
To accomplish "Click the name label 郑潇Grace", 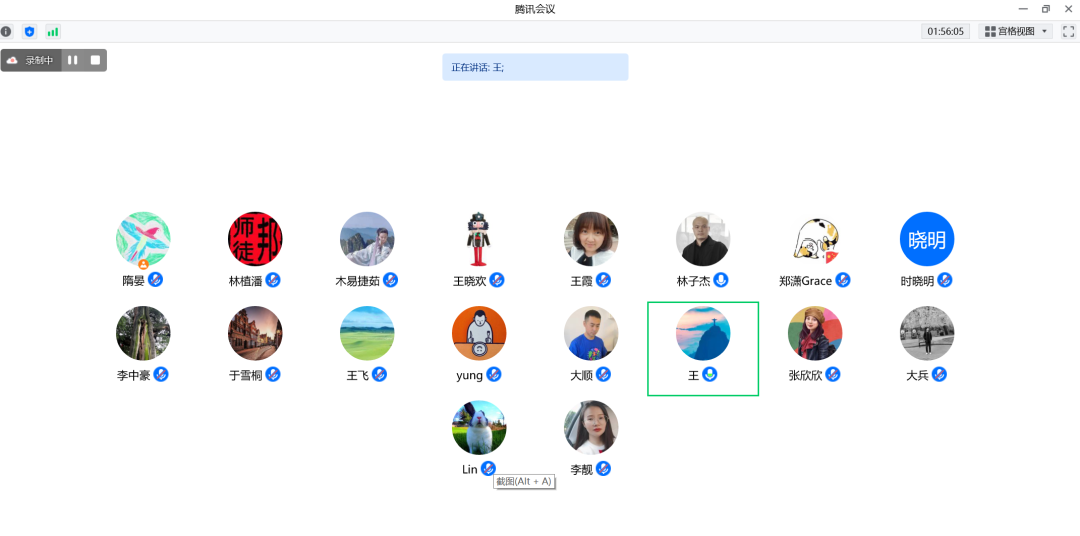I will [x=805, y=280].
